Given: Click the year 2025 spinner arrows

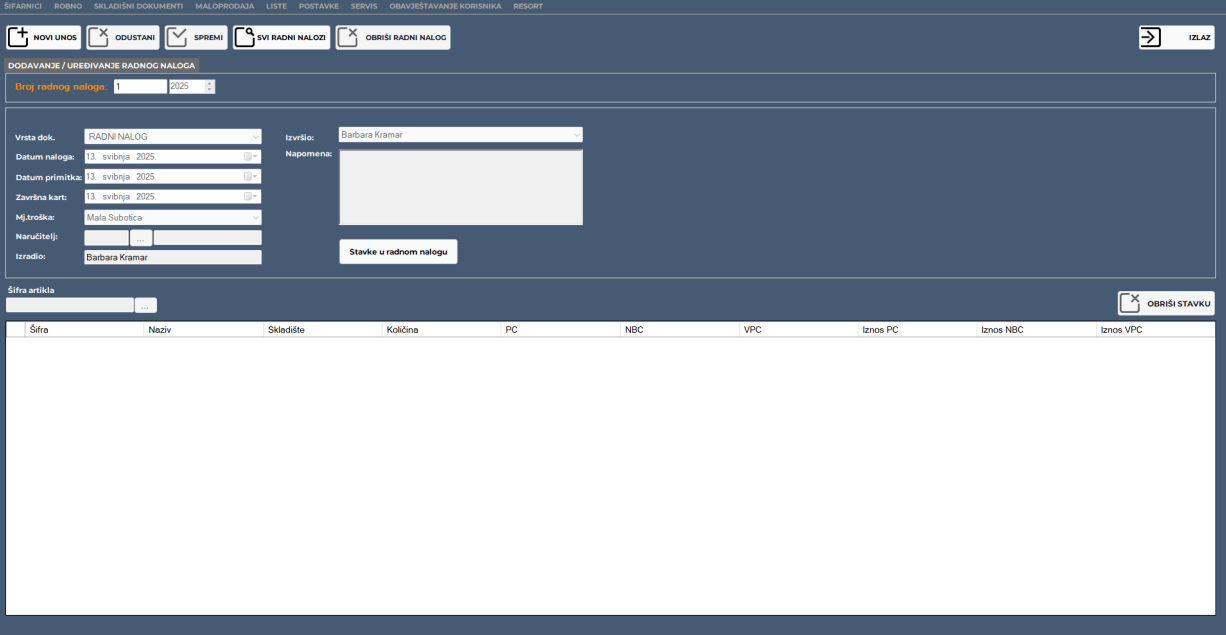Looking at the screenshot, I should coord(209,86).
